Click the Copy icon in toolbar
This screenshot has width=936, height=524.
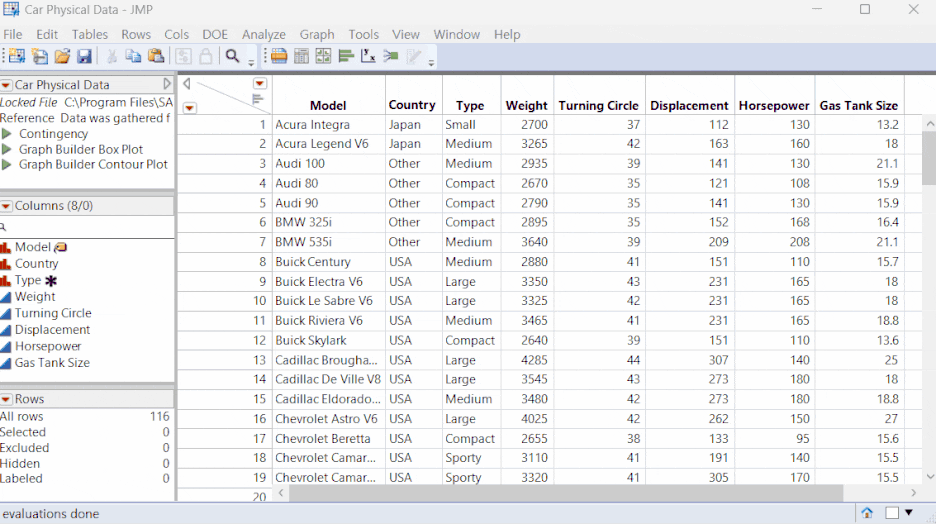point(133,56)
